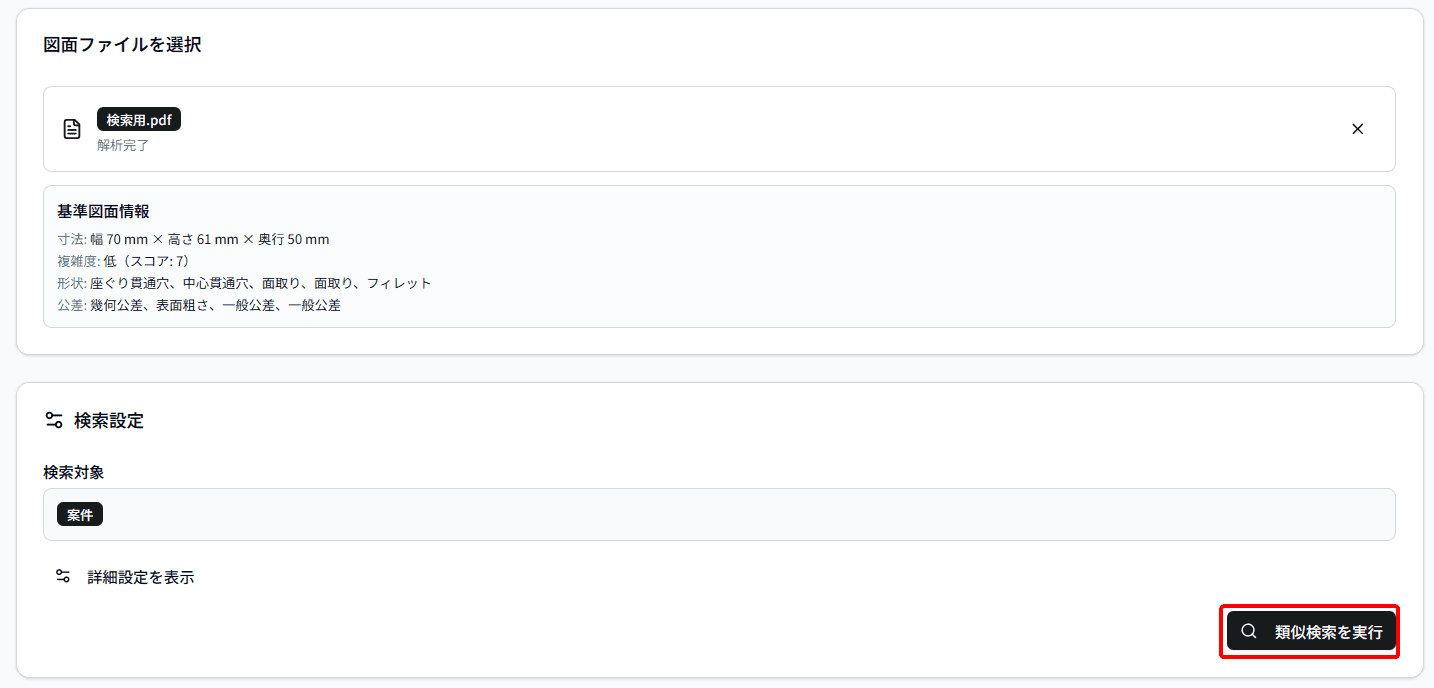Screen dimensions: 1434x688
Task: Click the document icon beside 検索用.pdf
Action: tap(72, 129)
